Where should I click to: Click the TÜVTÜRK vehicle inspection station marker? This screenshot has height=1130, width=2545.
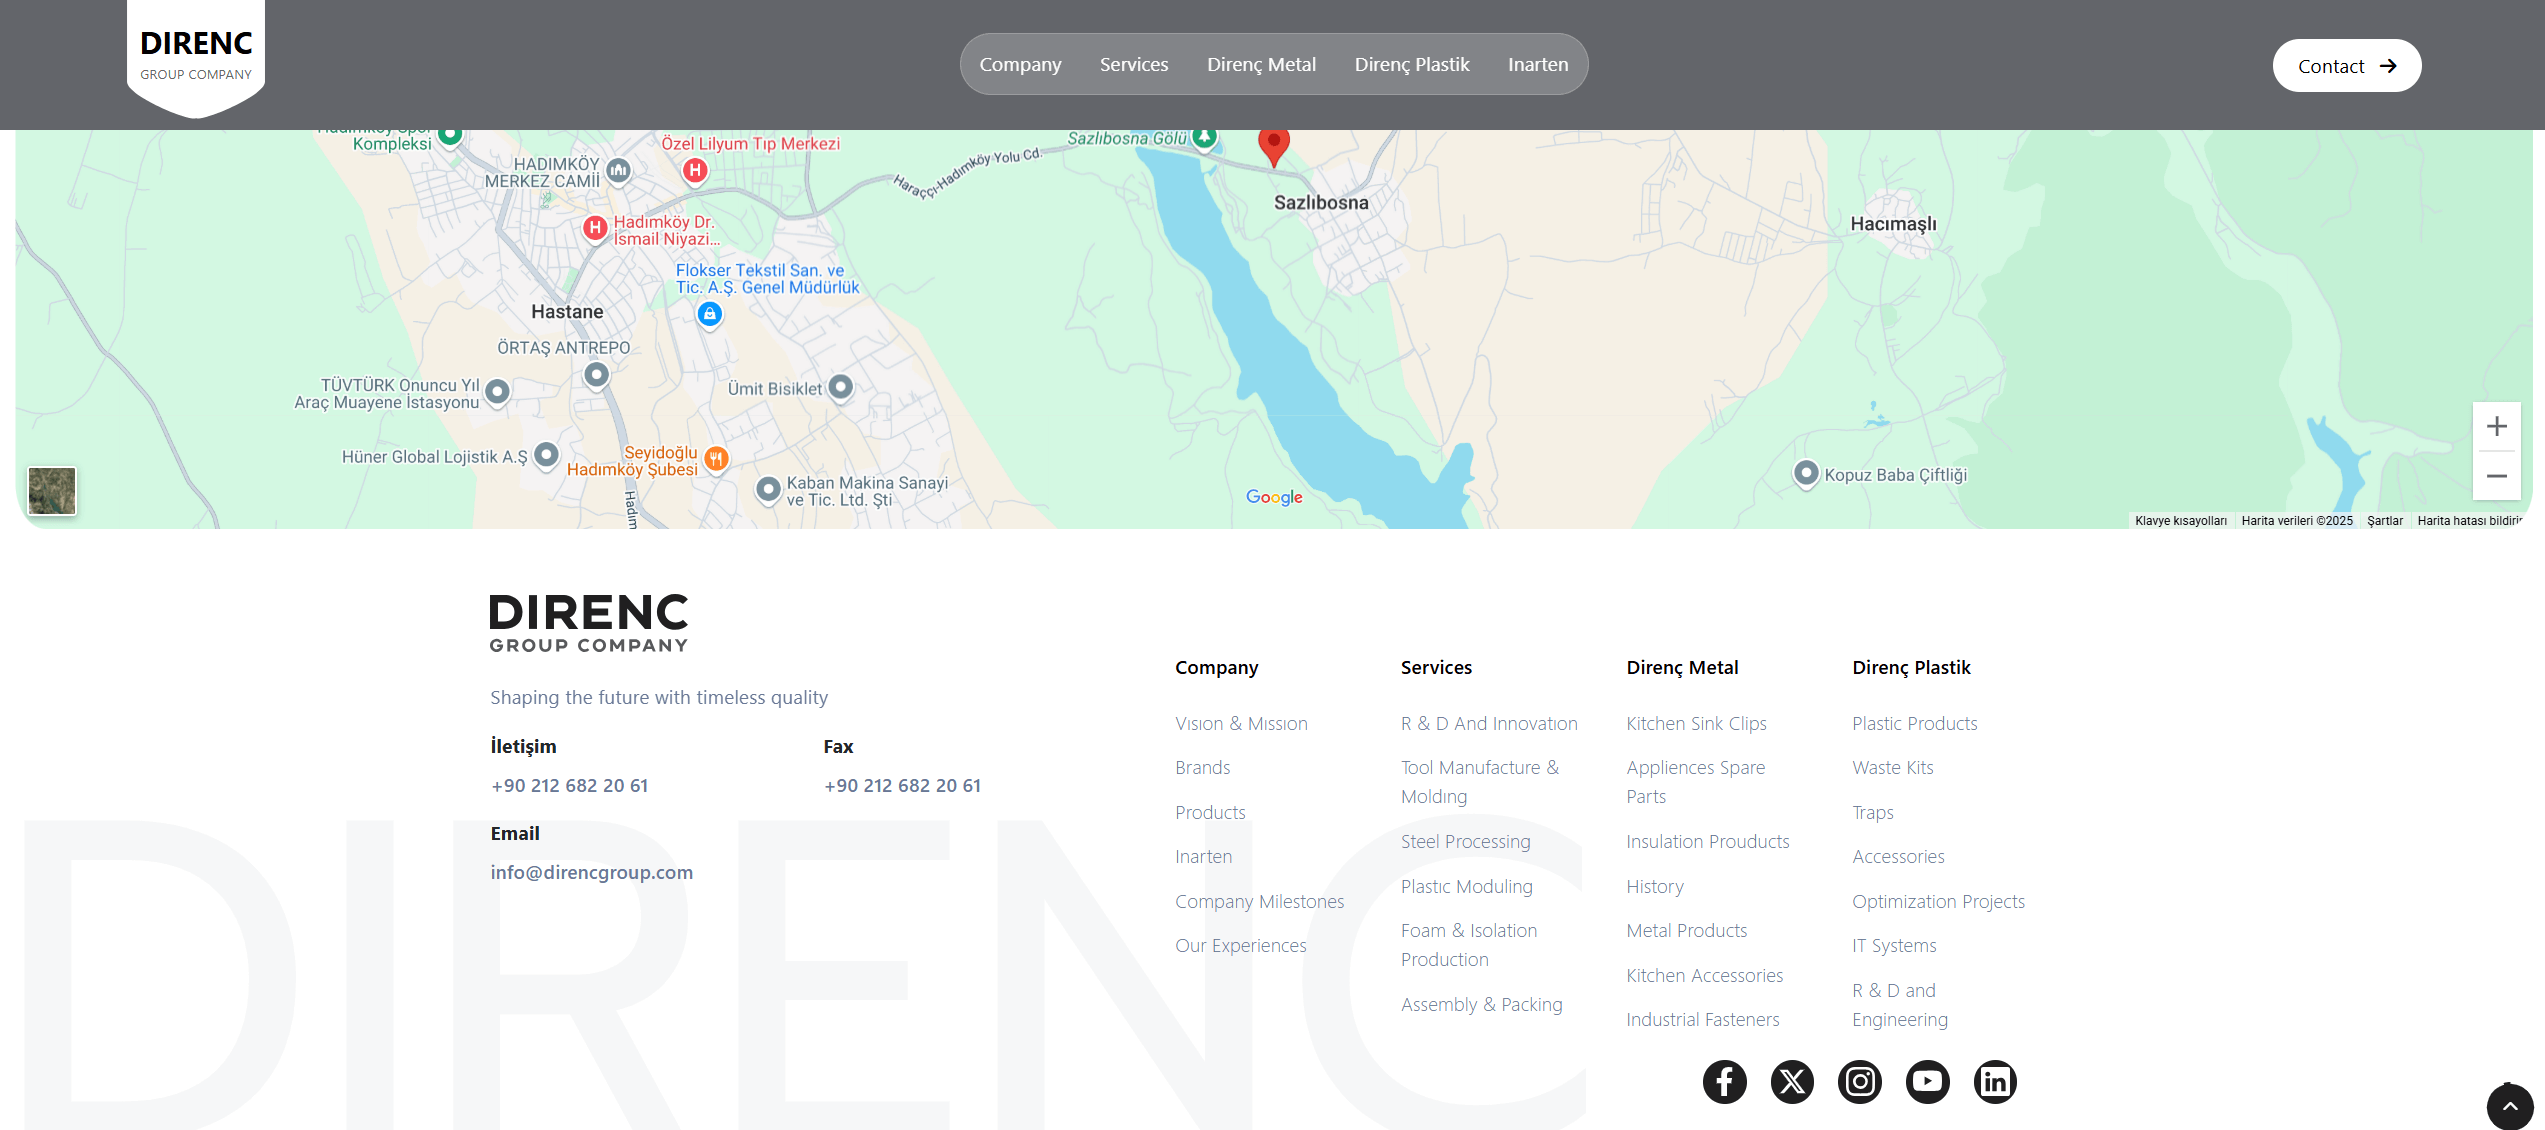pyautogui.click(x=497, y=391)
